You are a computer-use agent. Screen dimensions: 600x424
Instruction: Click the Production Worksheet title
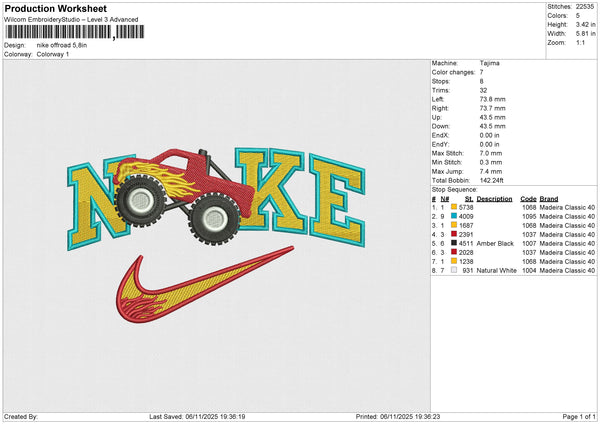40,9
